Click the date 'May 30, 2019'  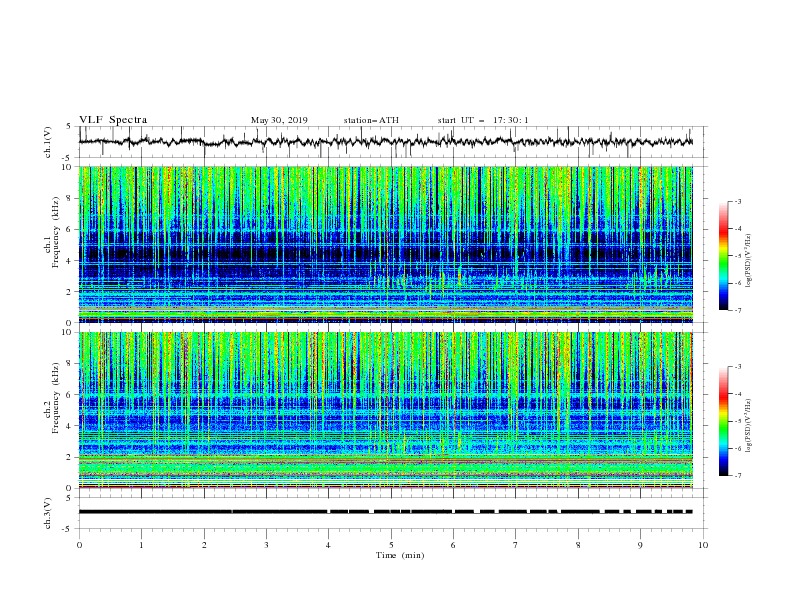pos(279,120)
